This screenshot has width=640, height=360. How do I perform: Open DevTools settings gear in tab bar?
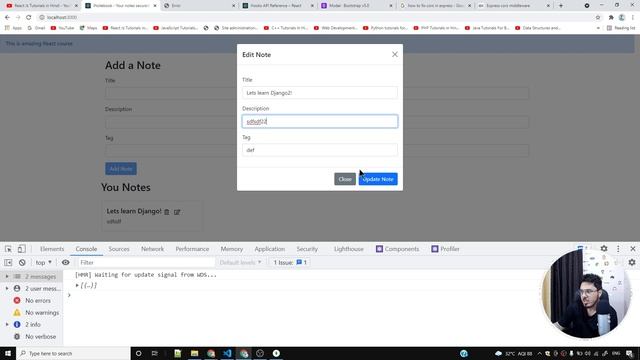pyautogui.click(x=604, y=249)
